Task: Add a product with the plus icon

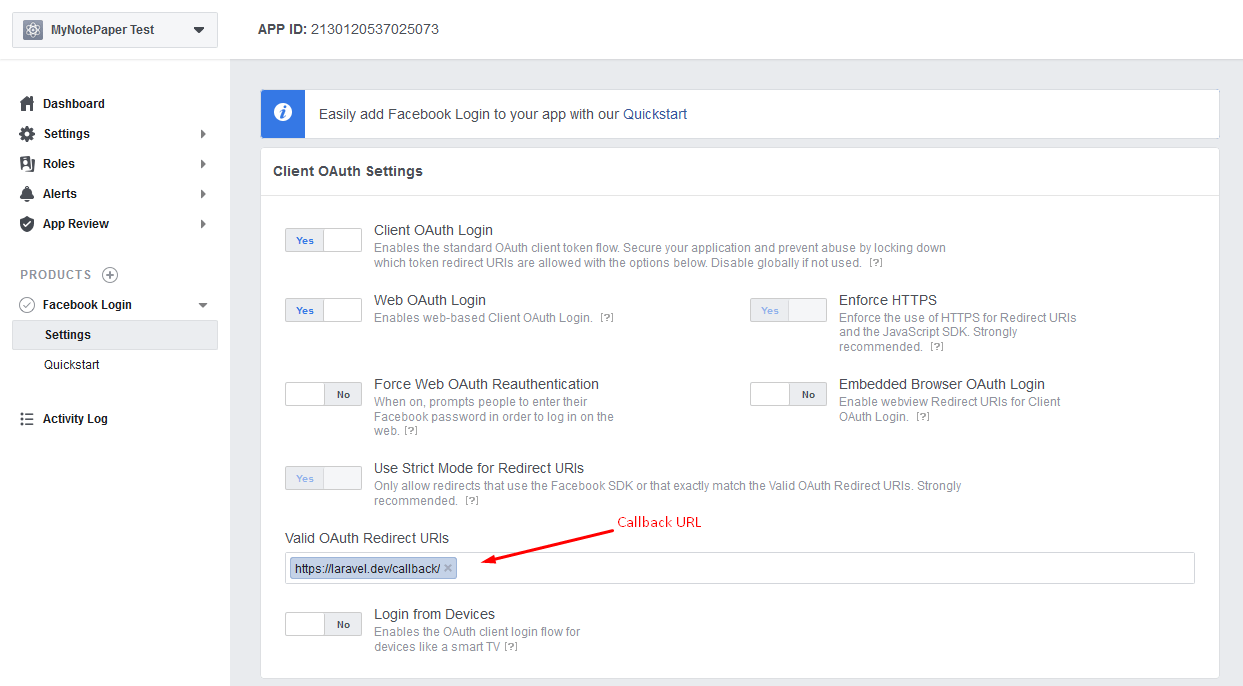Action: (110, 275)
